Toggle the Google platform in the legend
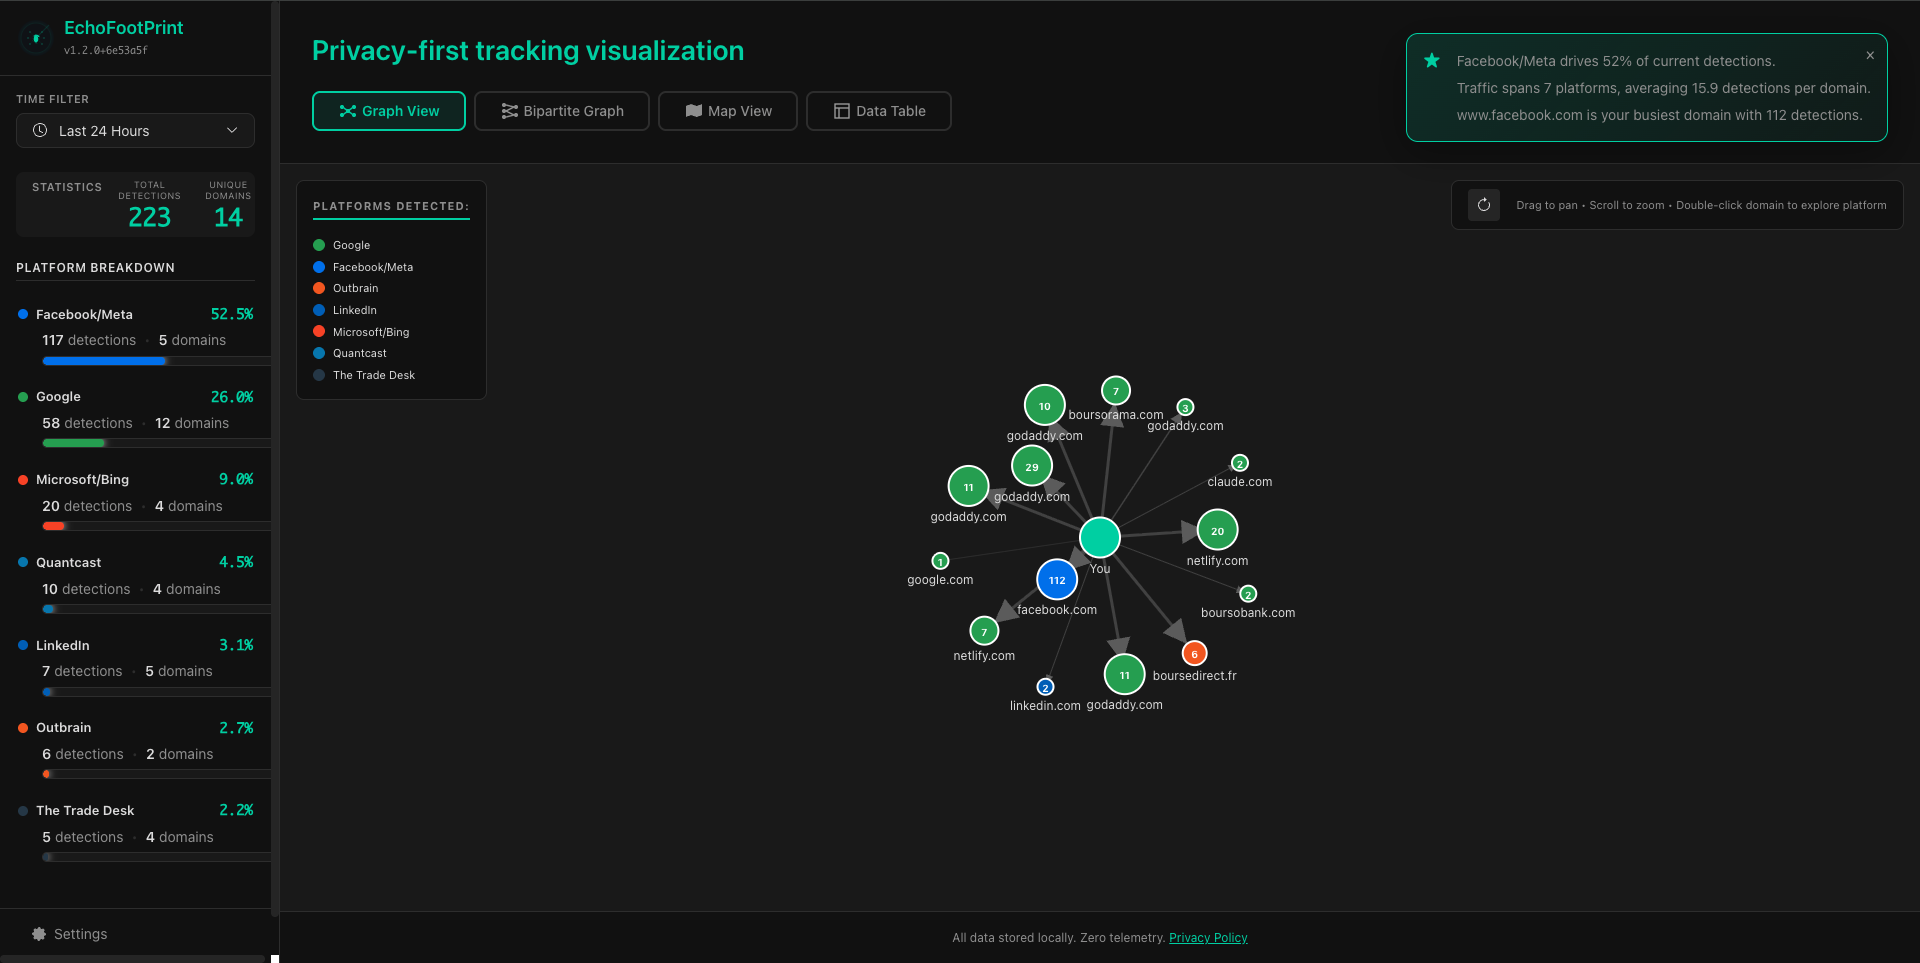Screen dimensions: 1920x963 tap(343, 245)
